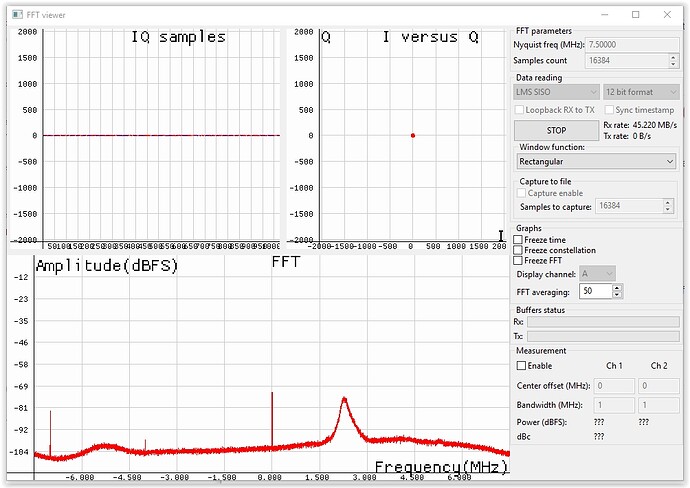Tick the Measurement Enable checkbox
Viewport: 690px width, 488px height.
[x=521, y=366]
